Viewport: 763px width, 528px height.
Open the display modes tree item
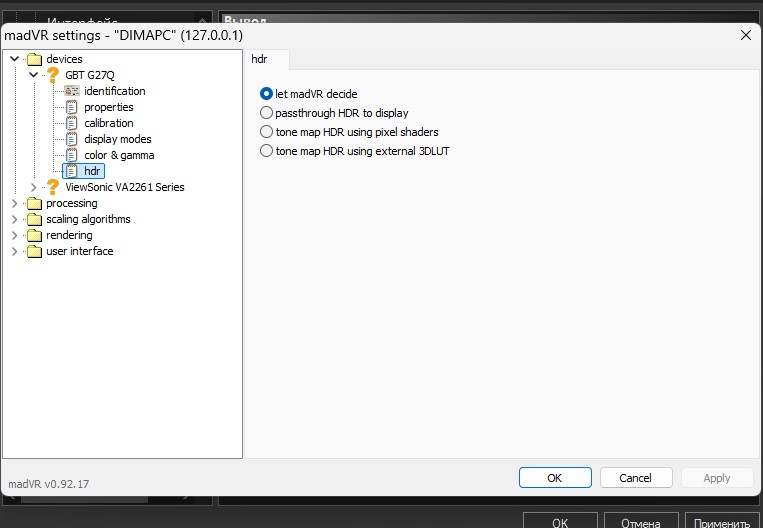click(118, 139)
